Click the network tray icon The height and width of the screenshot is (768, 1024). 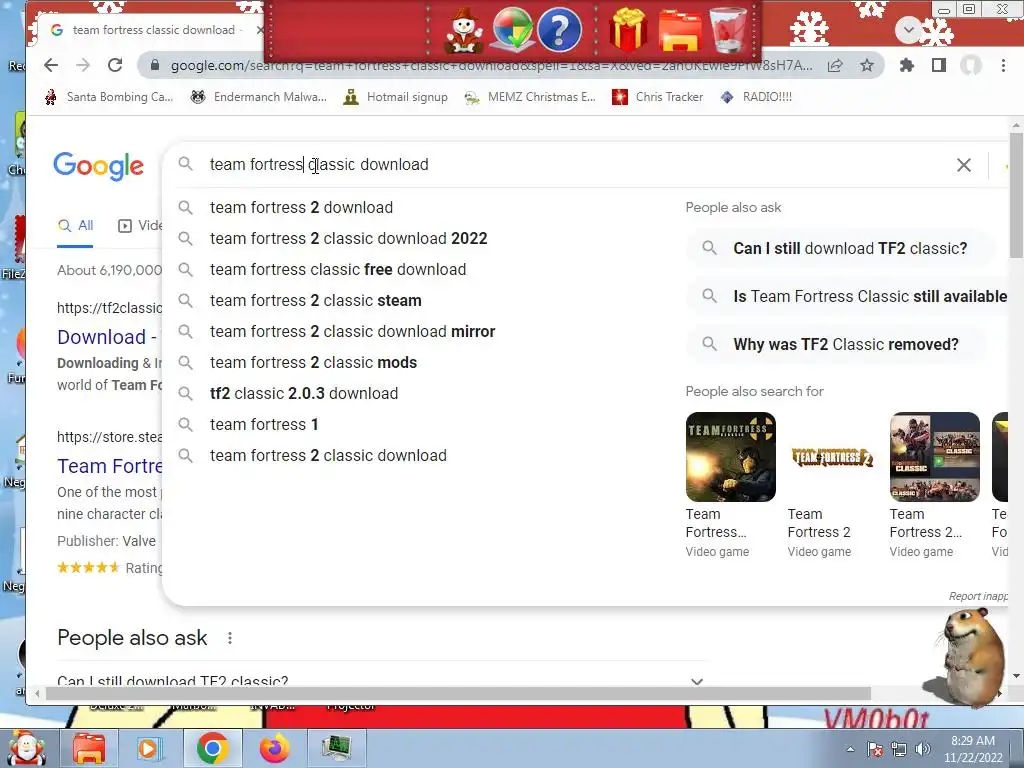[x=899, y=749]
